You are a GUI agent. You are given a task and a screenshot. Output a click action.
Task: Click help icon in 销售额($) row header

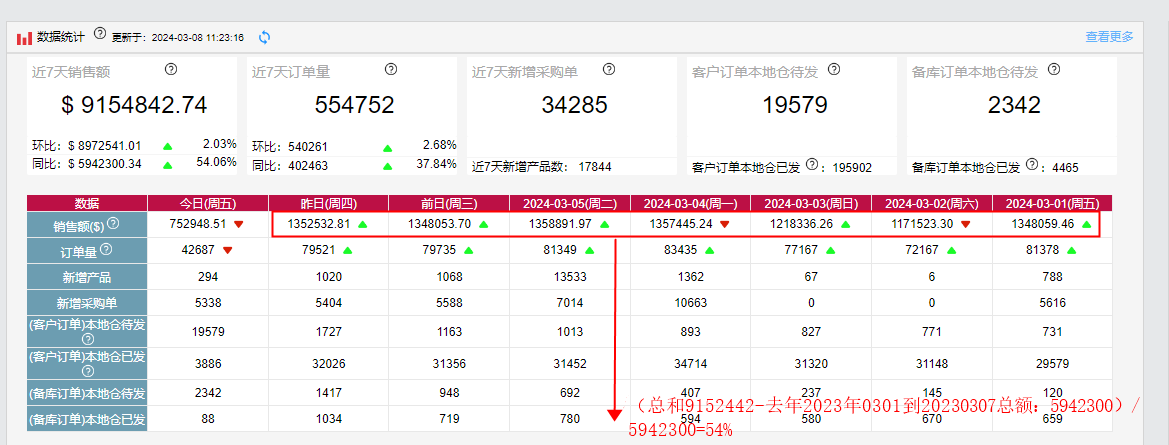[113, 223]
